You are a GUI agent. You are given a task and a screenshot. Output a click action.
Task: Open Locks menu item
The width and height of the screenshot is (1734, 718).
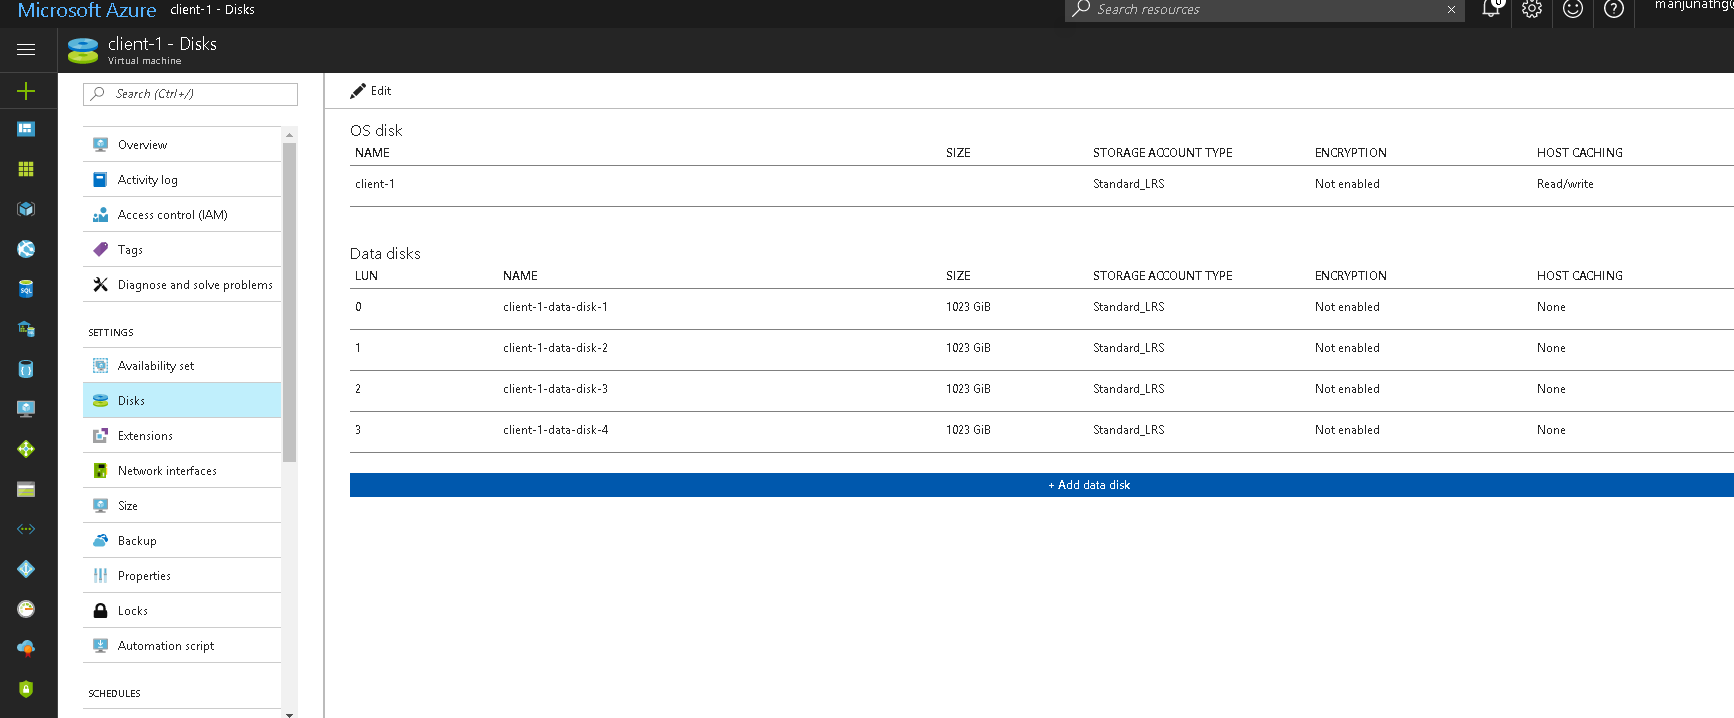pyautogui.click(x=182, y=611)
